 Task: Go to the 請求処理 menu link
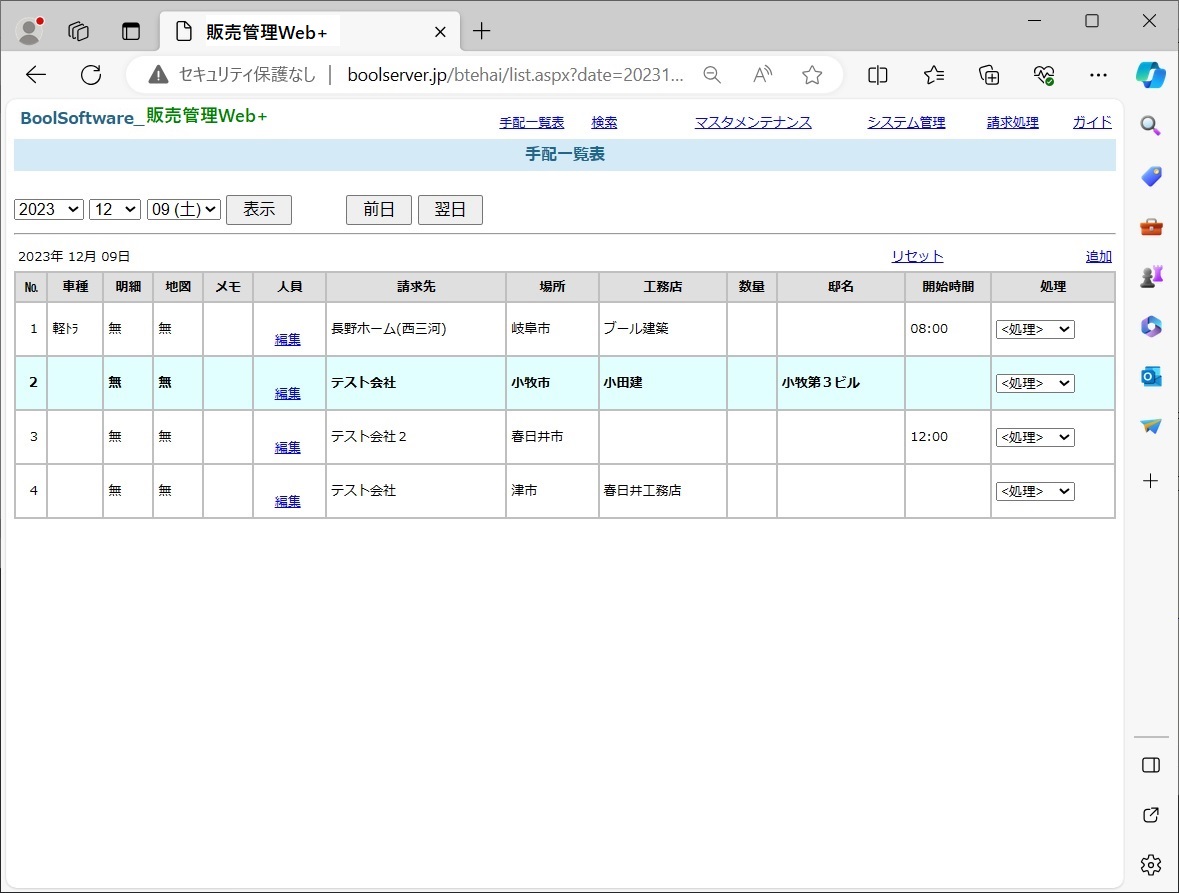coord(1012,123)
